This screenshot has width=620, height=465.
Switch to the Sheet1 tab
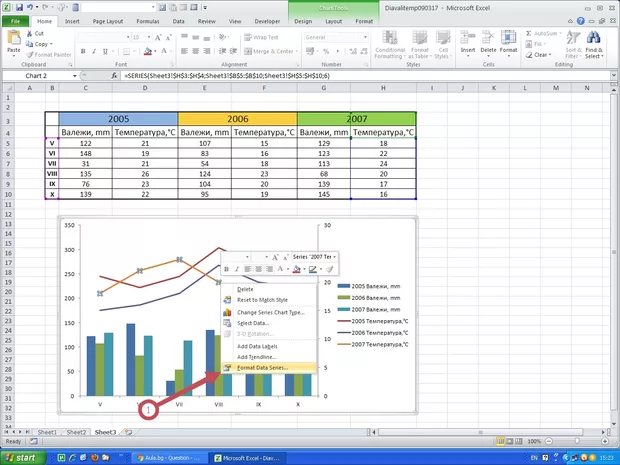pyautogui.click(x=47, y=432)
